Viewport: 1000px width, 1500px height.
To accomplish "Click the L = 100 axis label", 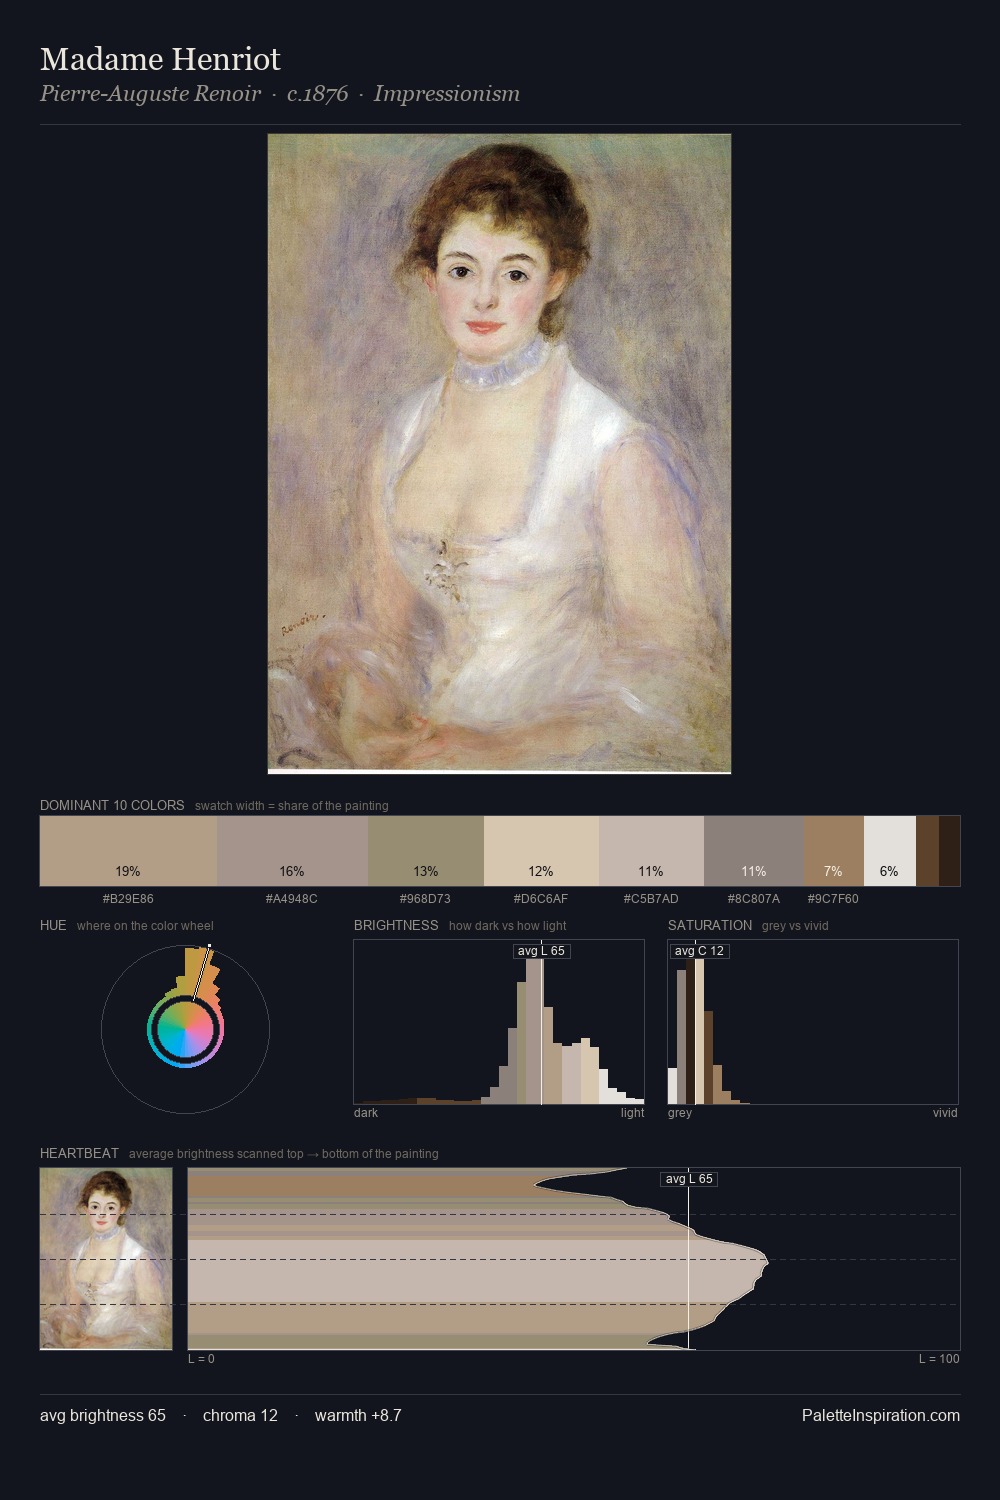I will [939, 1359].
